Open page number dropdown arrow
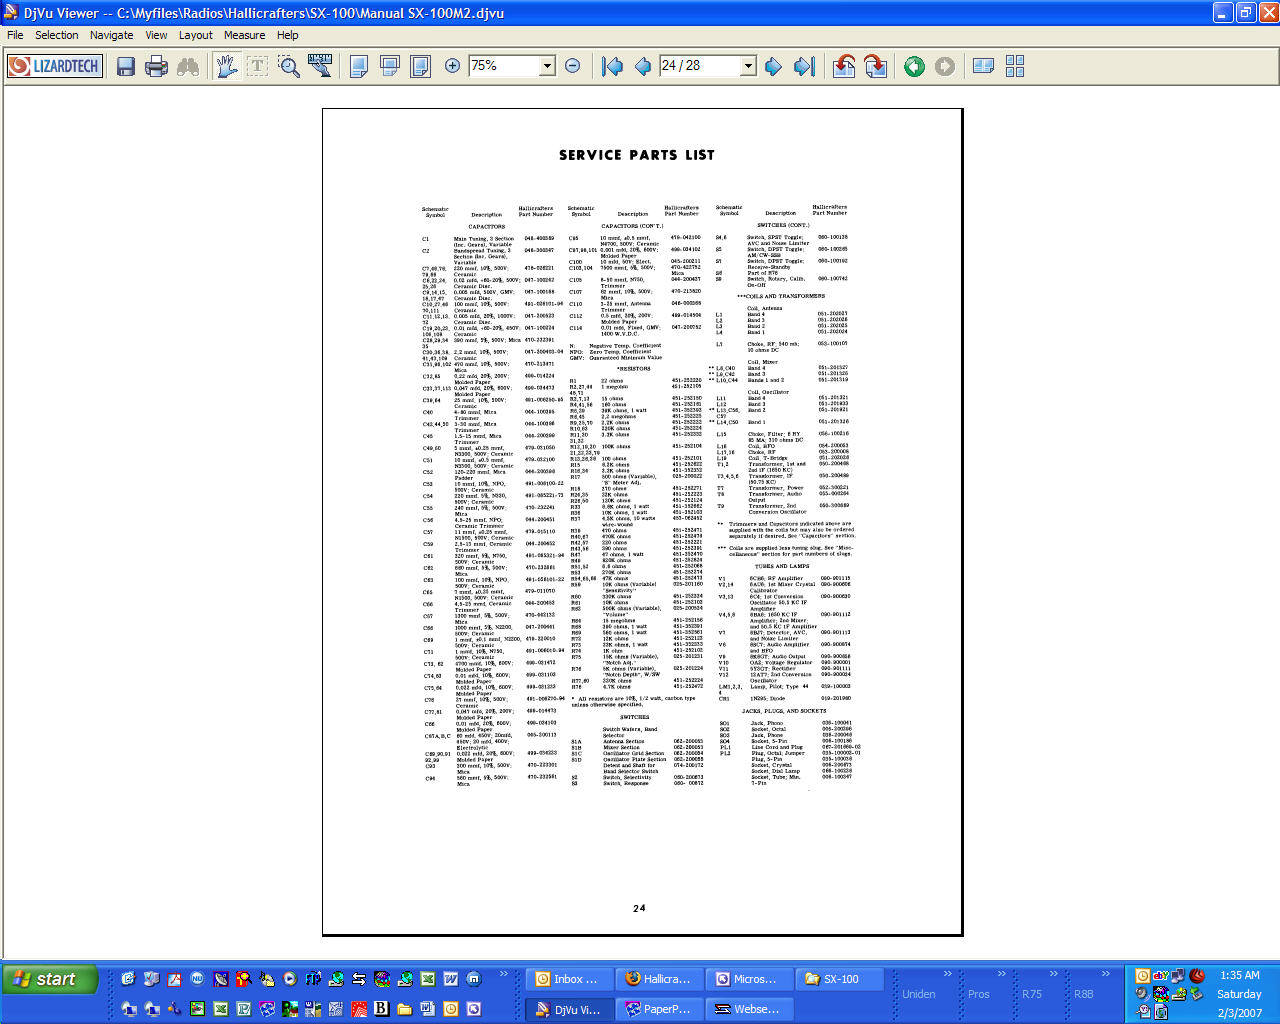1280x1024 pixels. point(748,66)
